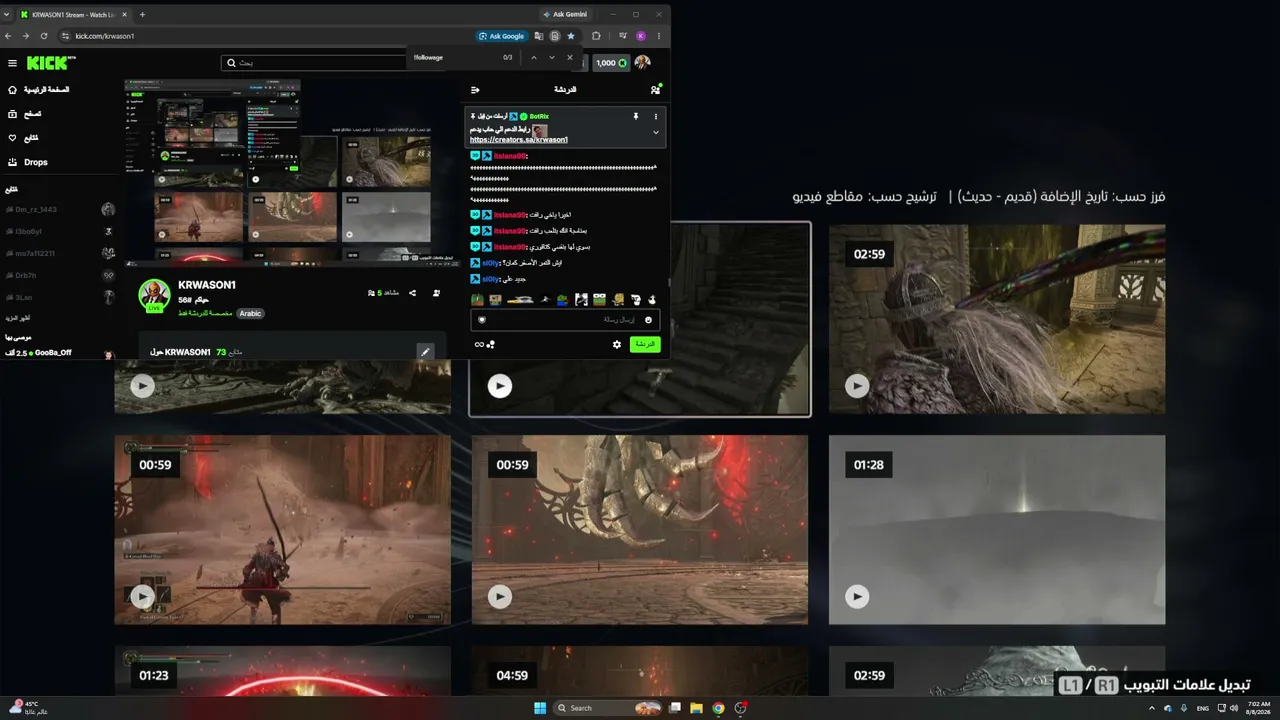Unpin the pinned chat message
This screenshot has height=720, width=1280.
click(x=635, y=117)
